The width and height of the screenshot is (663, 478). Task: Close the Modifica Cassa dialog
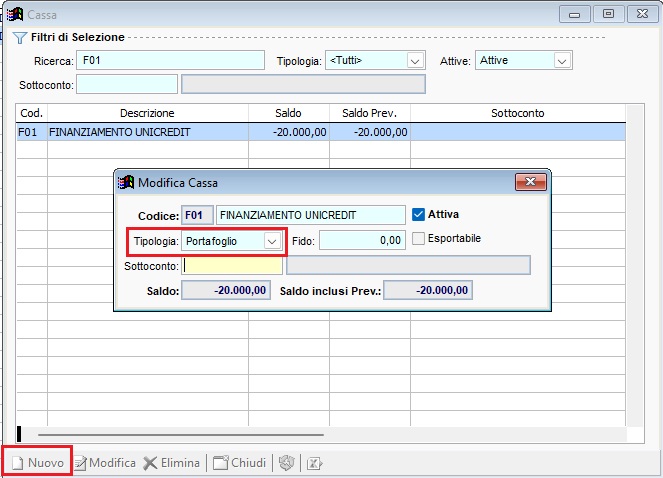(x=529, y=182)
